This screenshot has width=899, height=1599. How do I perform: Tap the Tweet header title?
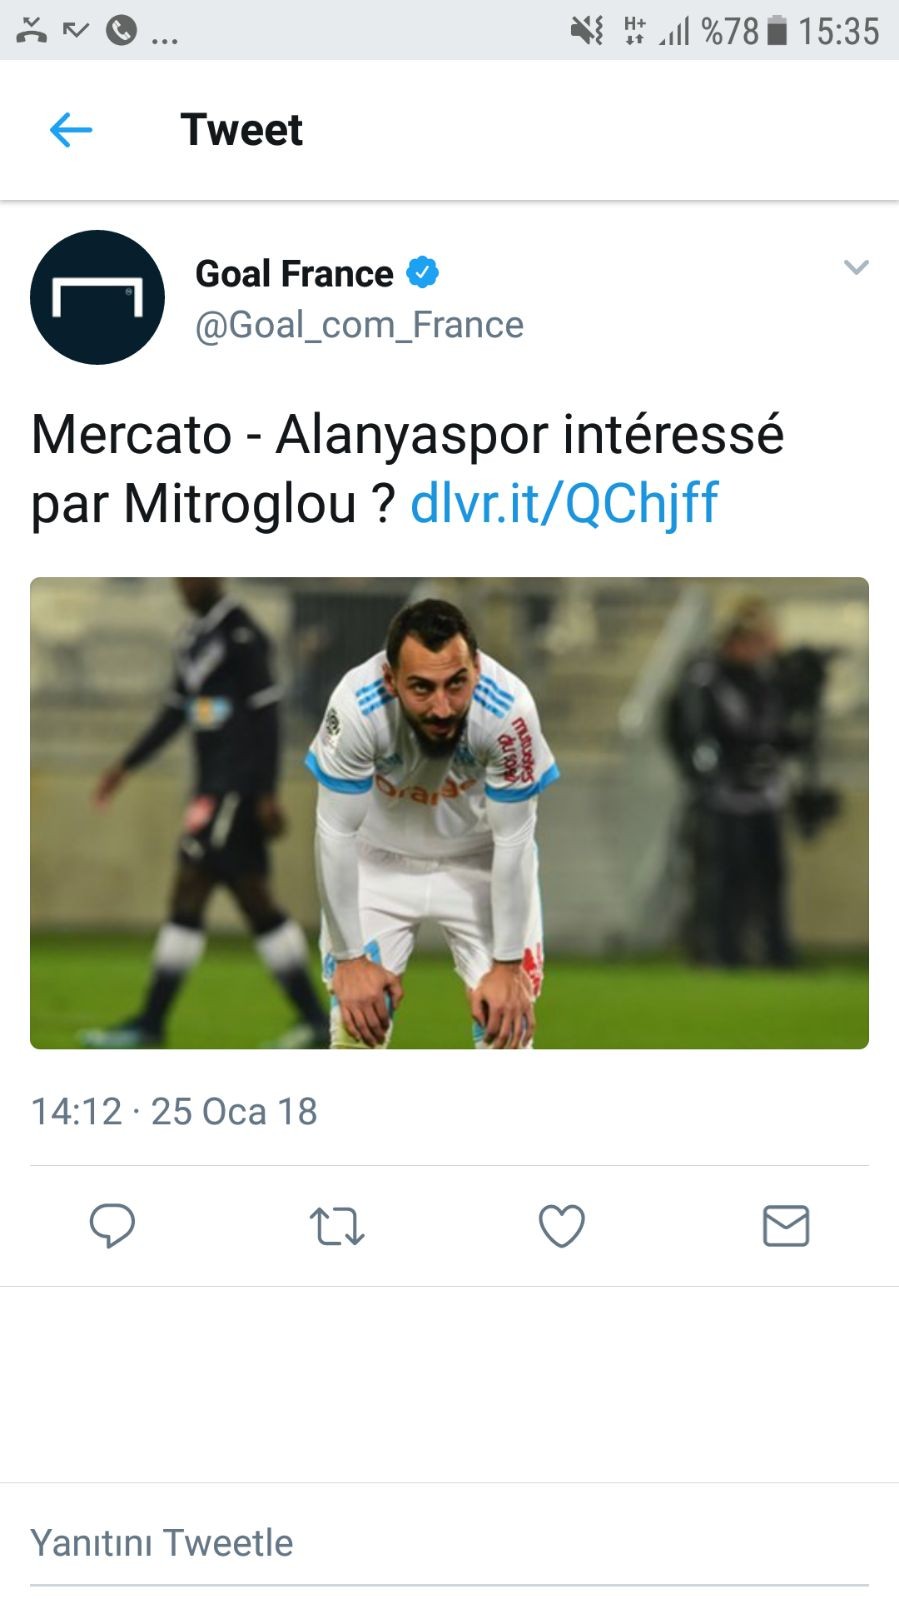coord(241,129)
